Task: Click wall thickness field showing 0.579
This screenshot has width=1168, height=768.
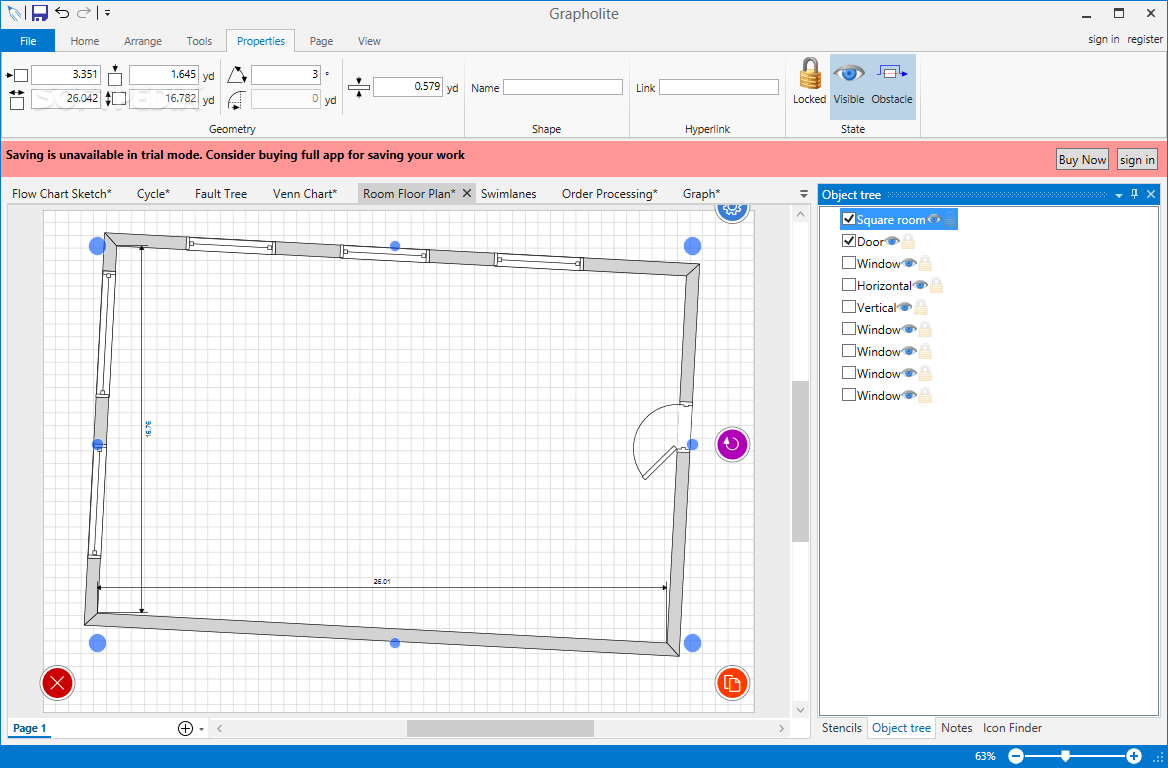Action: tap(407, 87)
